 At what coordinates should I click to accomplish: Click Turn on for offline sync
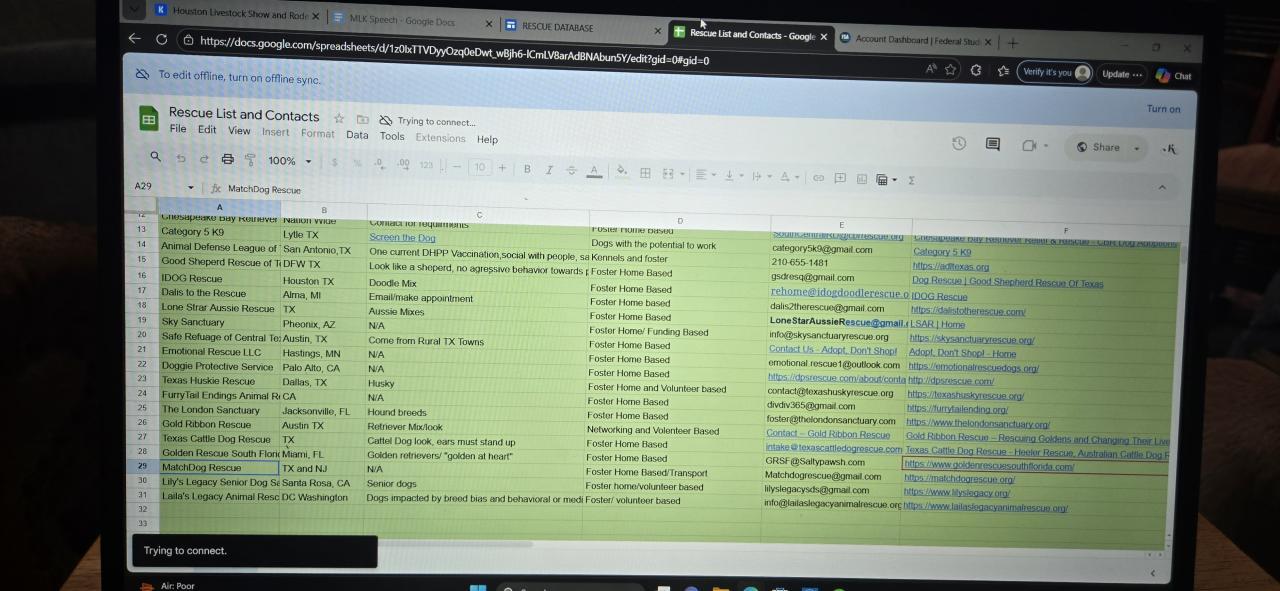tap(1163, 109)
